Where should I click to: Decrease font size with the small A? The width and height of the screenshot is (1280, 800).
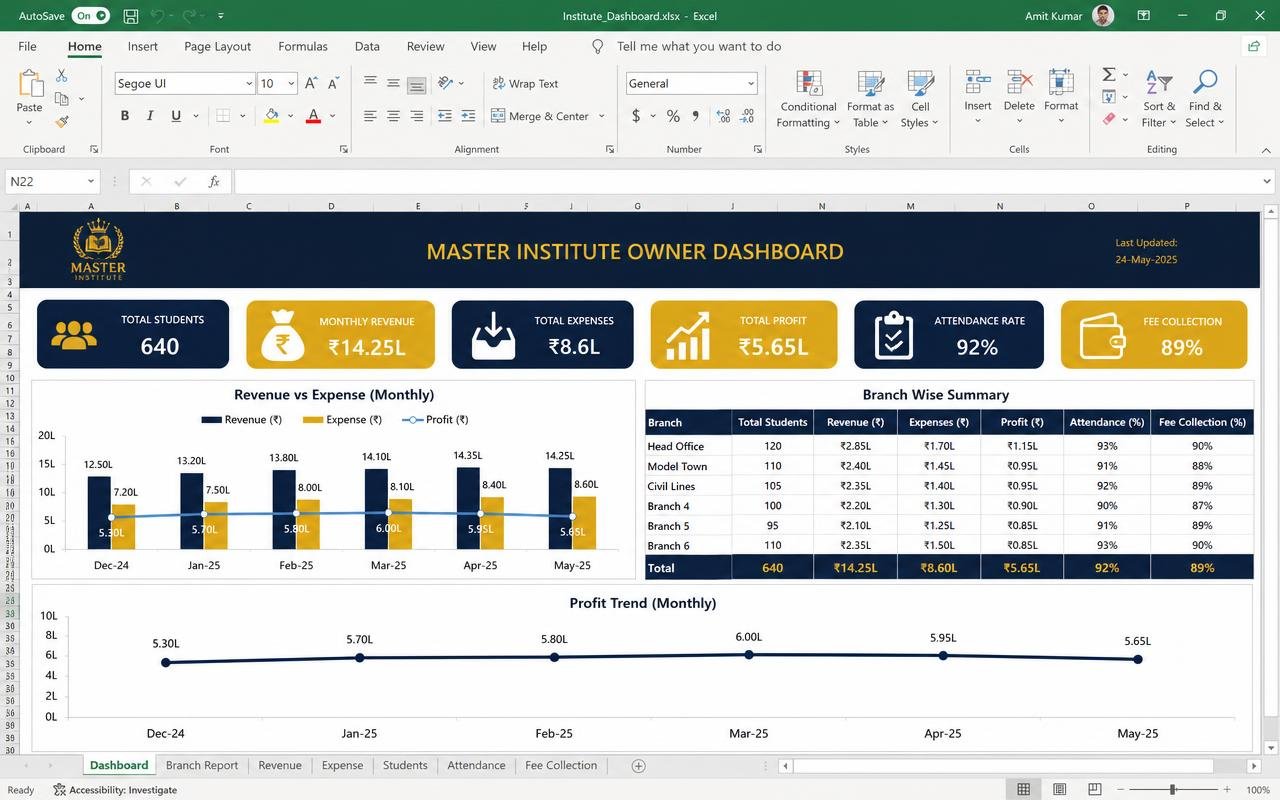pos(334,84)
